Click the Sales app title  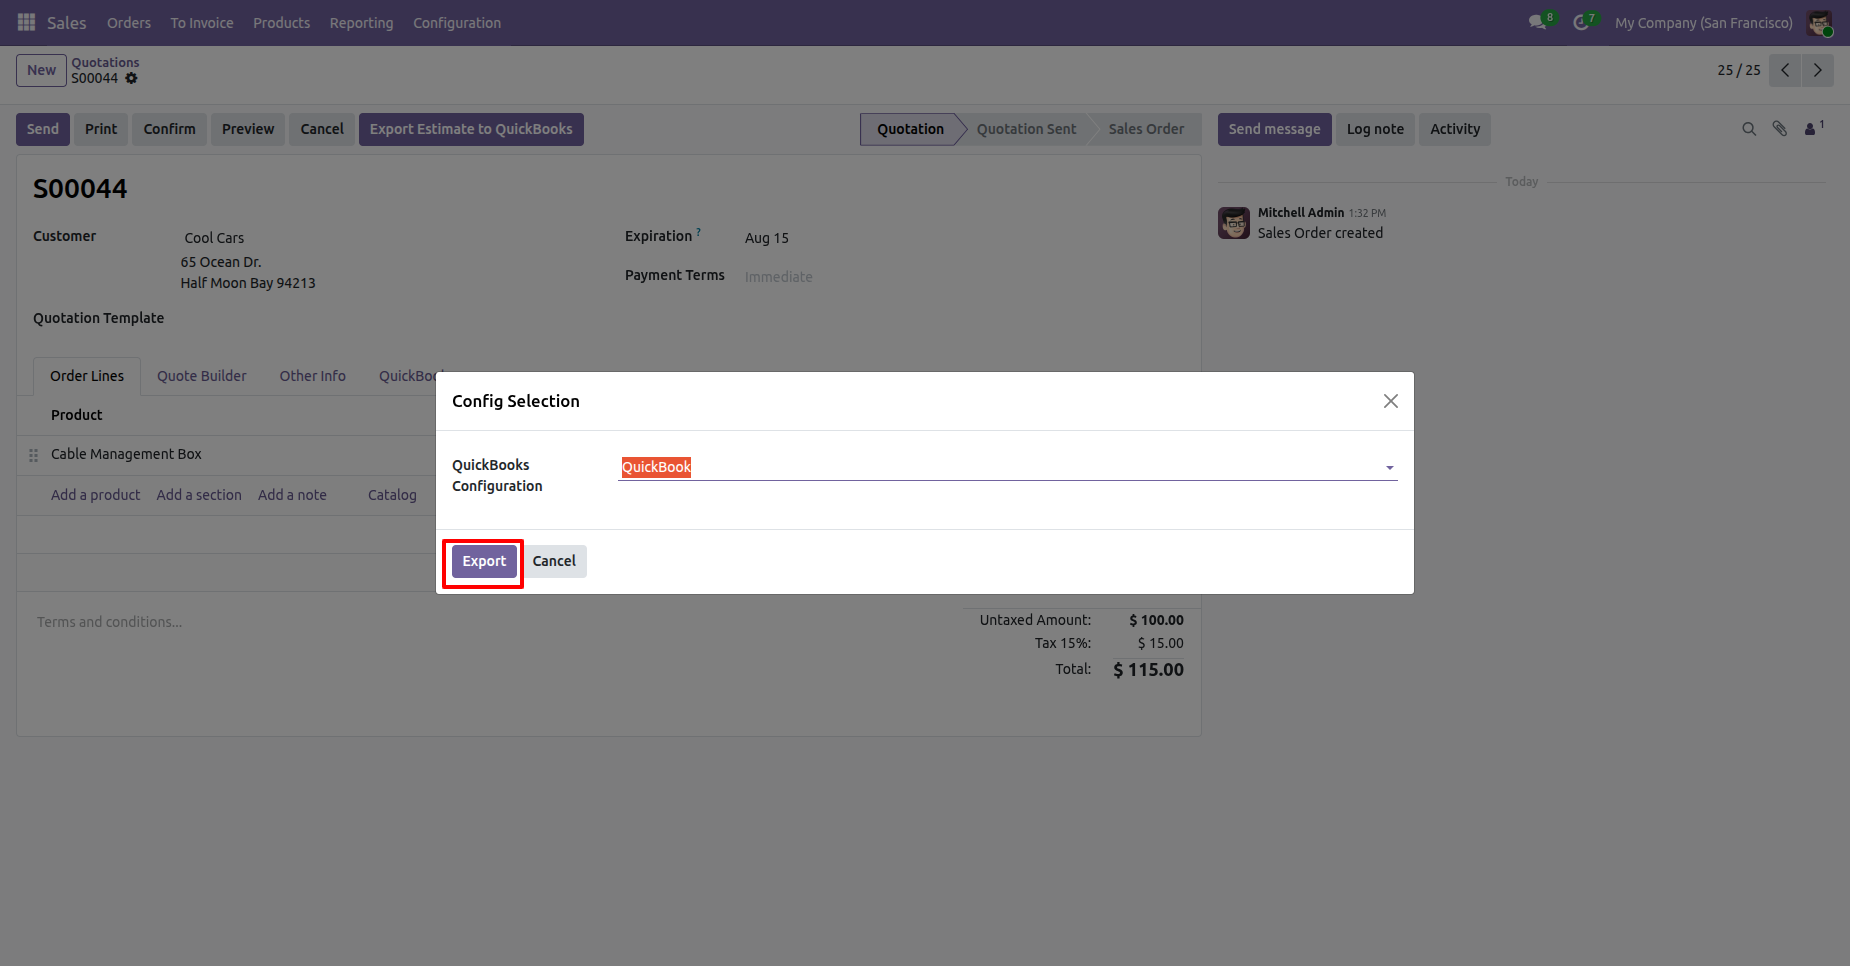tap(66, 23)
